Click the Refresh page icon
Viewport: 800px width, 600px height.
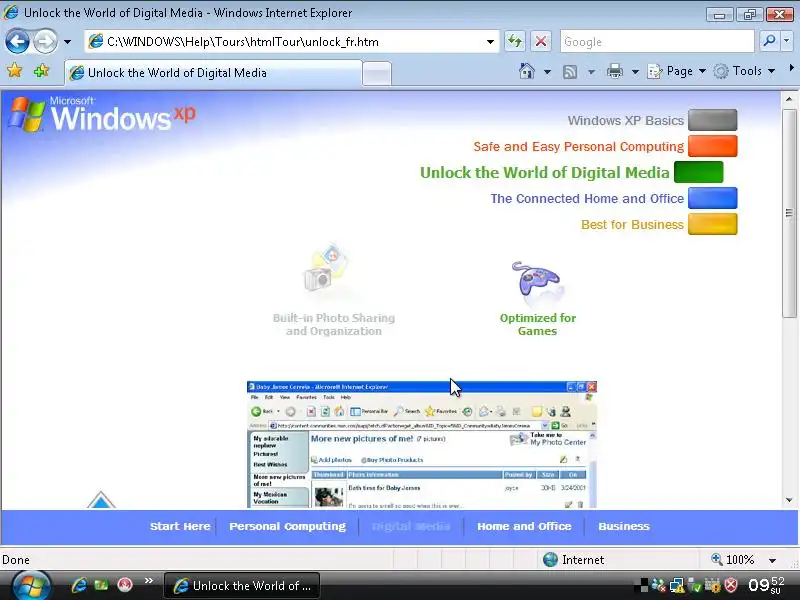coord(515,42)
